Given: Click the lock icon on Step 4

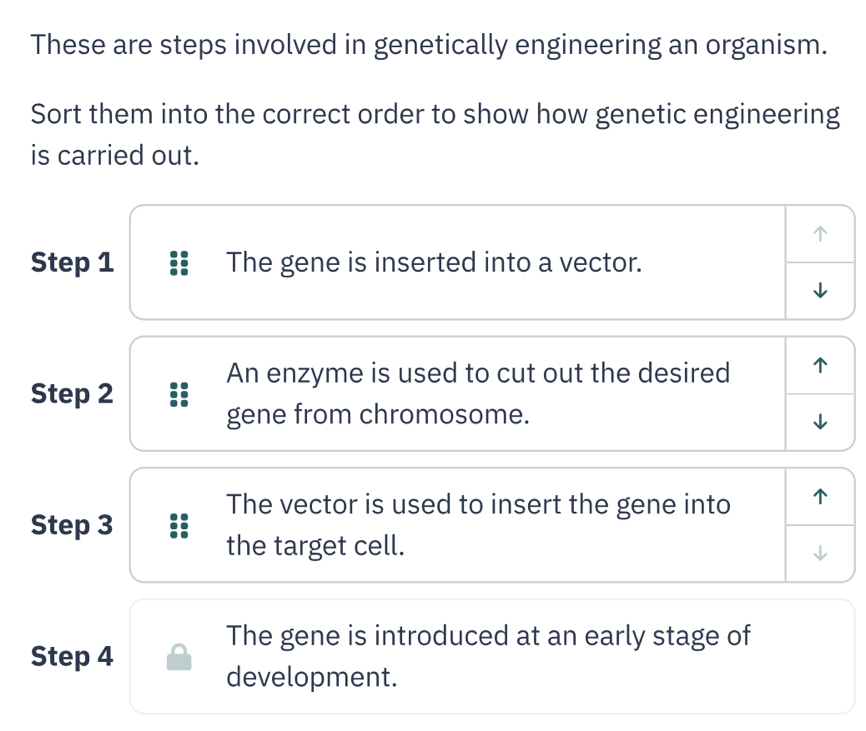Looking at the screenshot, I should click(x=178, y=656).
